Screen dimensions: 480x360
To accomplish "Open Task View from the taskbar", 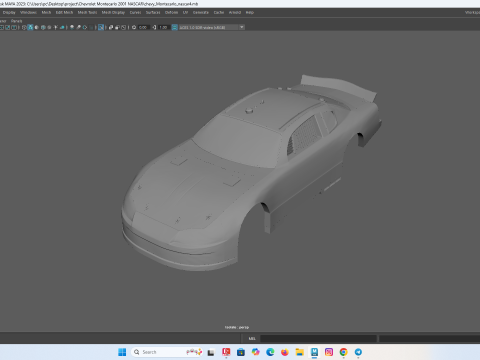I will (x=211, y=352).
